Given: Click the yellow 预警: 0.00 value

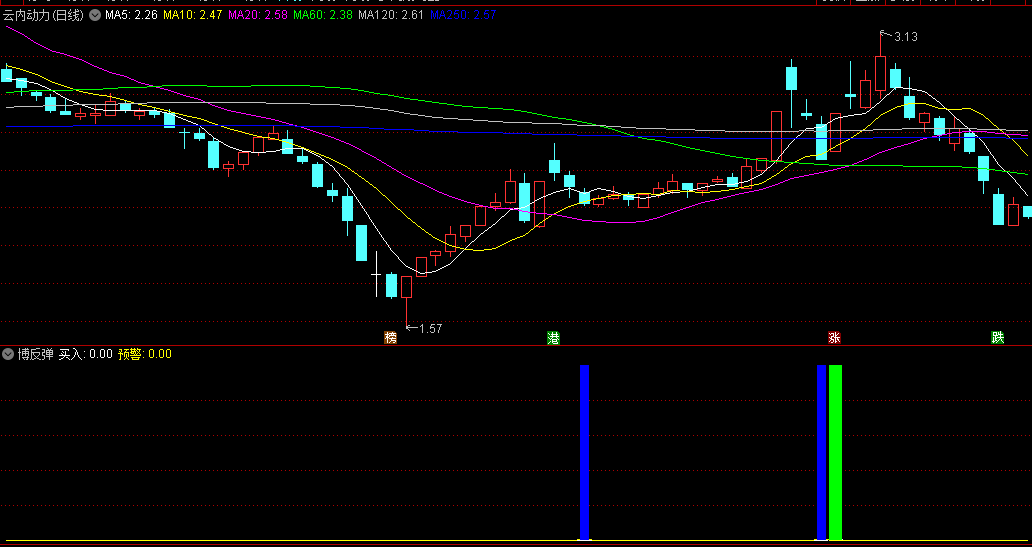Looking at the screenshot, I should click(145, 354).
